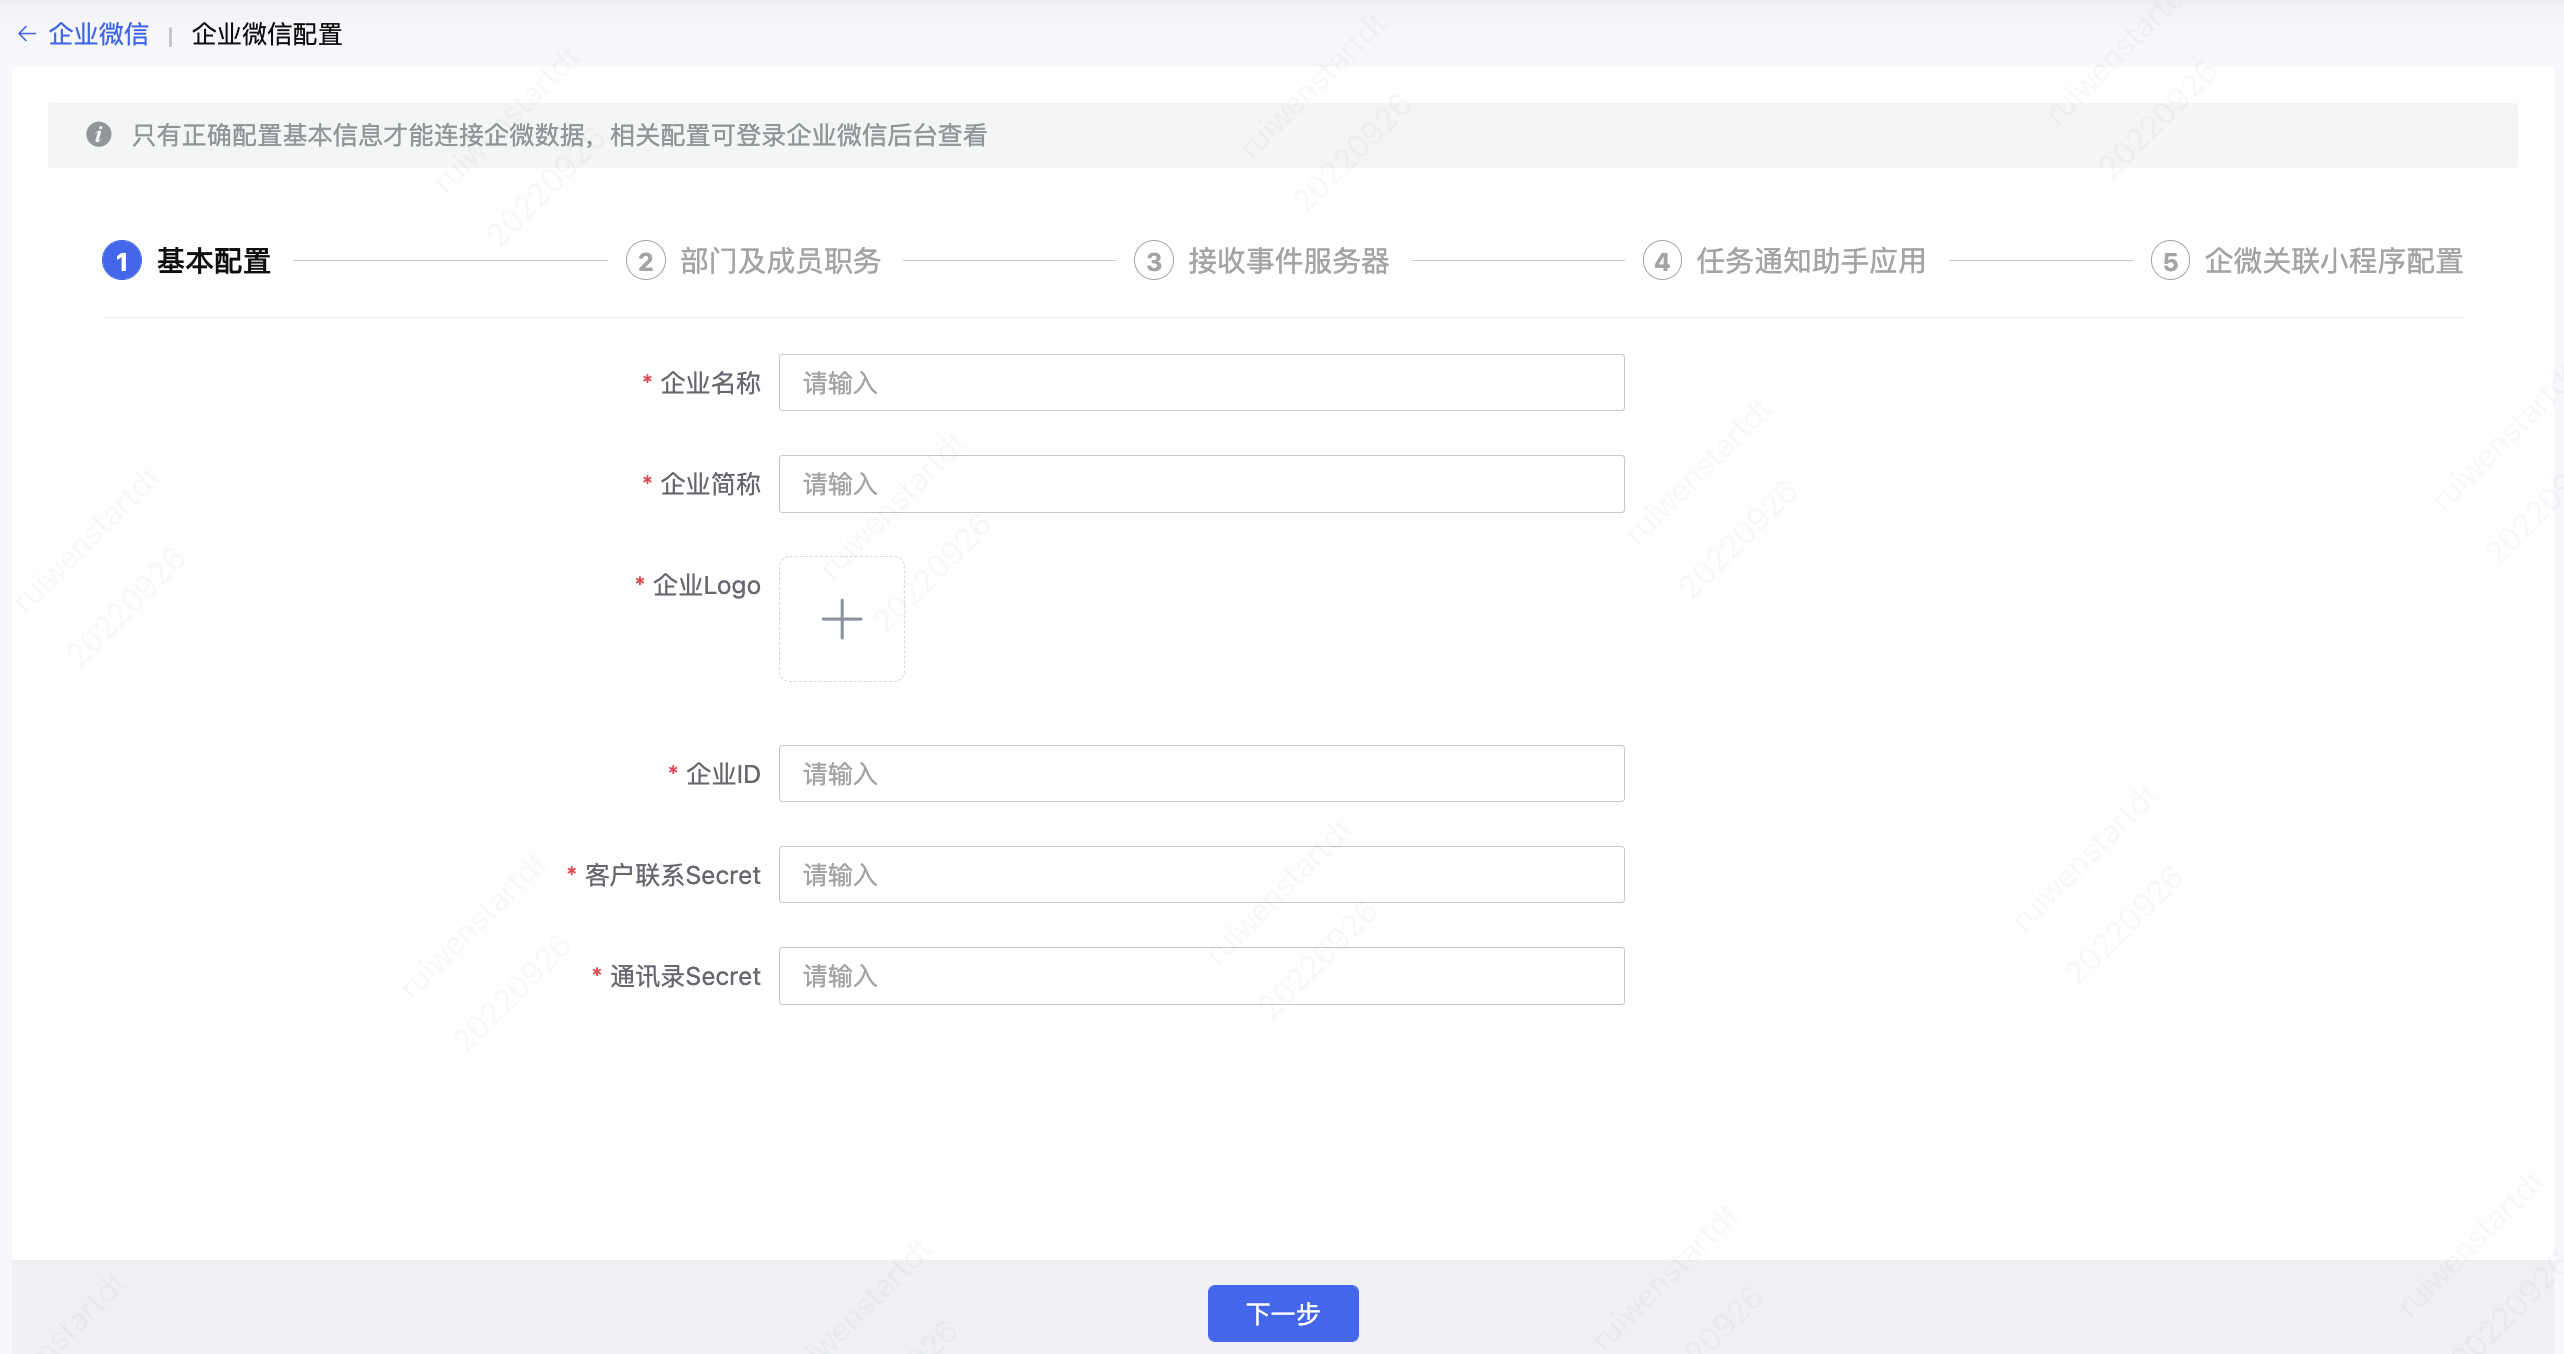Click the 基本配置 step label
Viewport: 2564px width, 1354px height.
click(214, 261)
